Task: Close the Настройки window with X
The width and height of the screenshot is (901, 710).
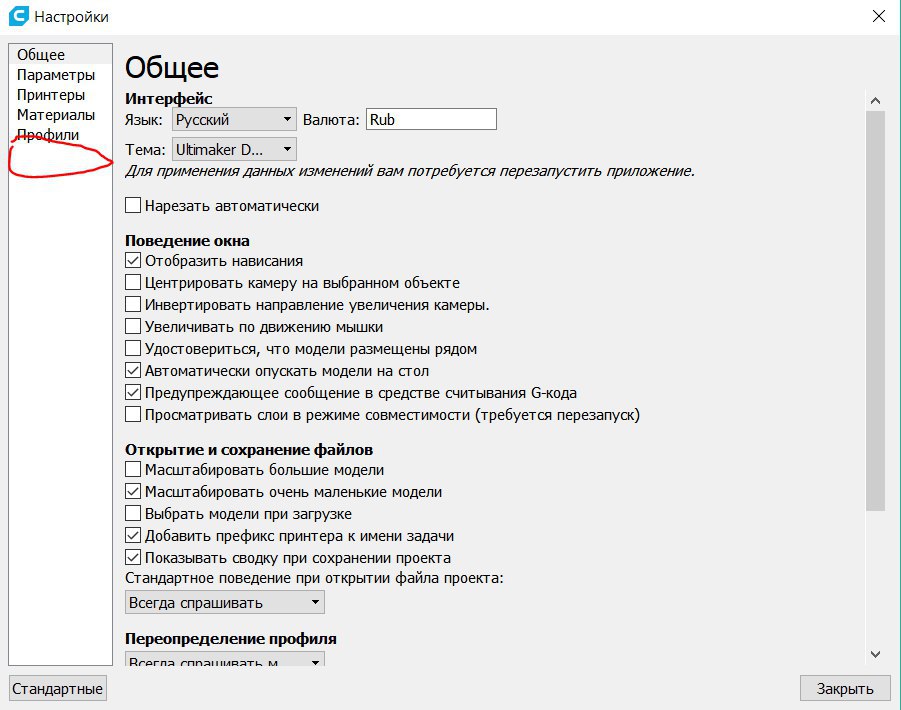Action: pos(879,16)
